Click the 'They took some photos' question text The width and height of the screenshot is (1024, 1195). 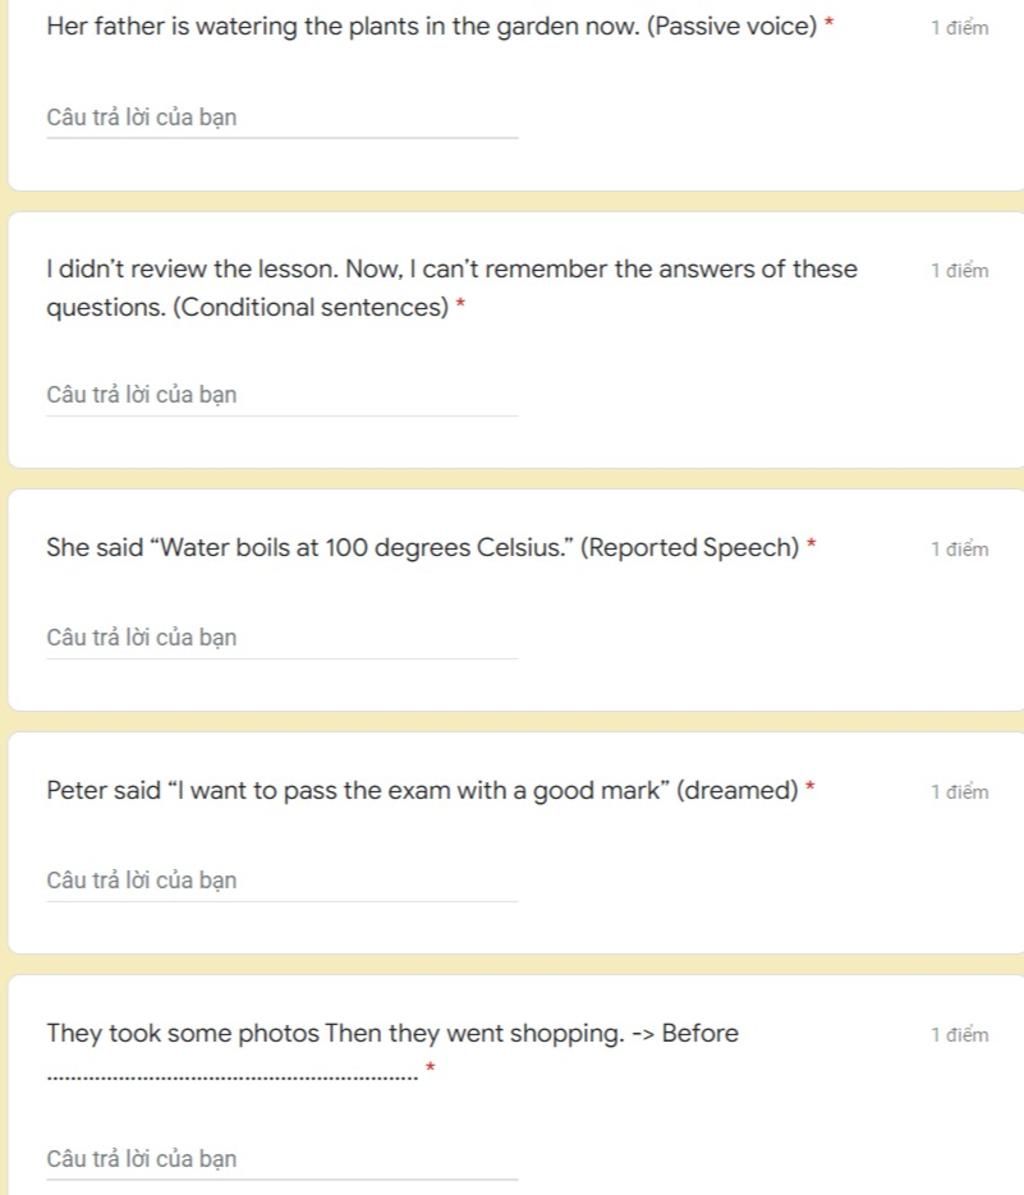tap(392, 1034)
